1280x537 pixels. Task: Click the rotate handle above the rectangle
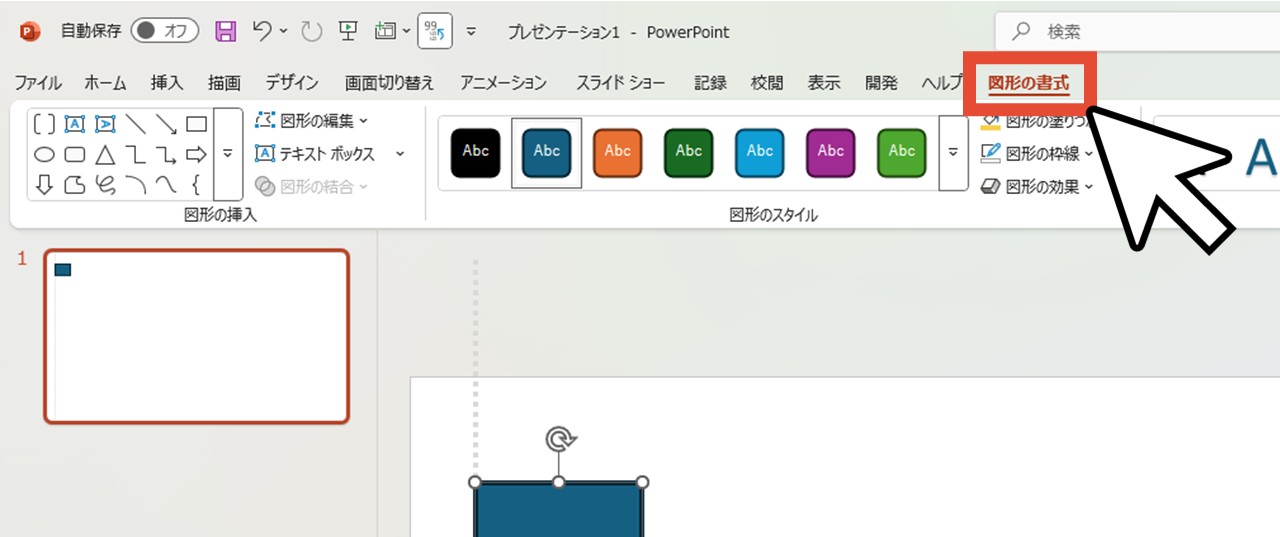(560, 439)
